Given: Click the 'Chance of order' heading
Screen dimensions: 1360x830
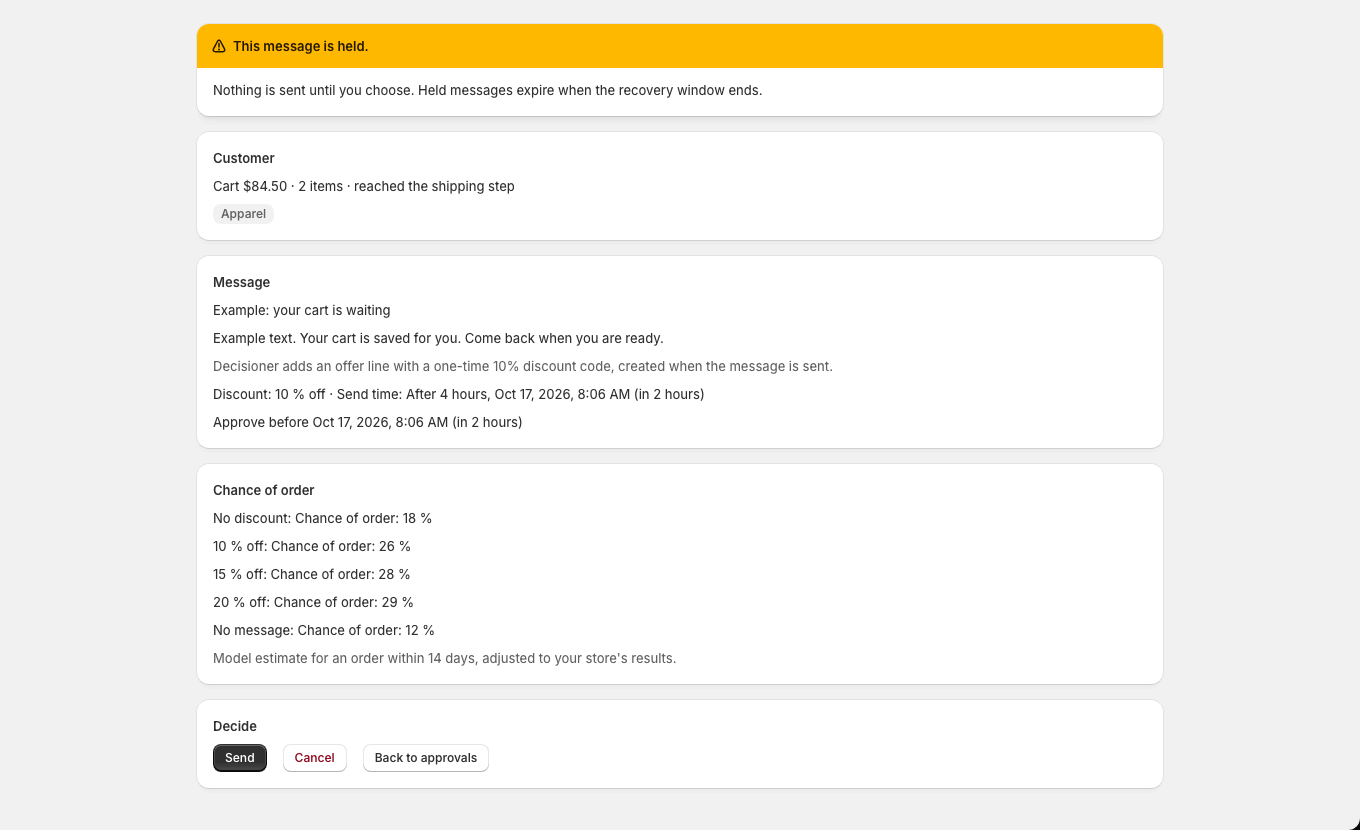Looking at the screenshot, I should click(264, 490).
